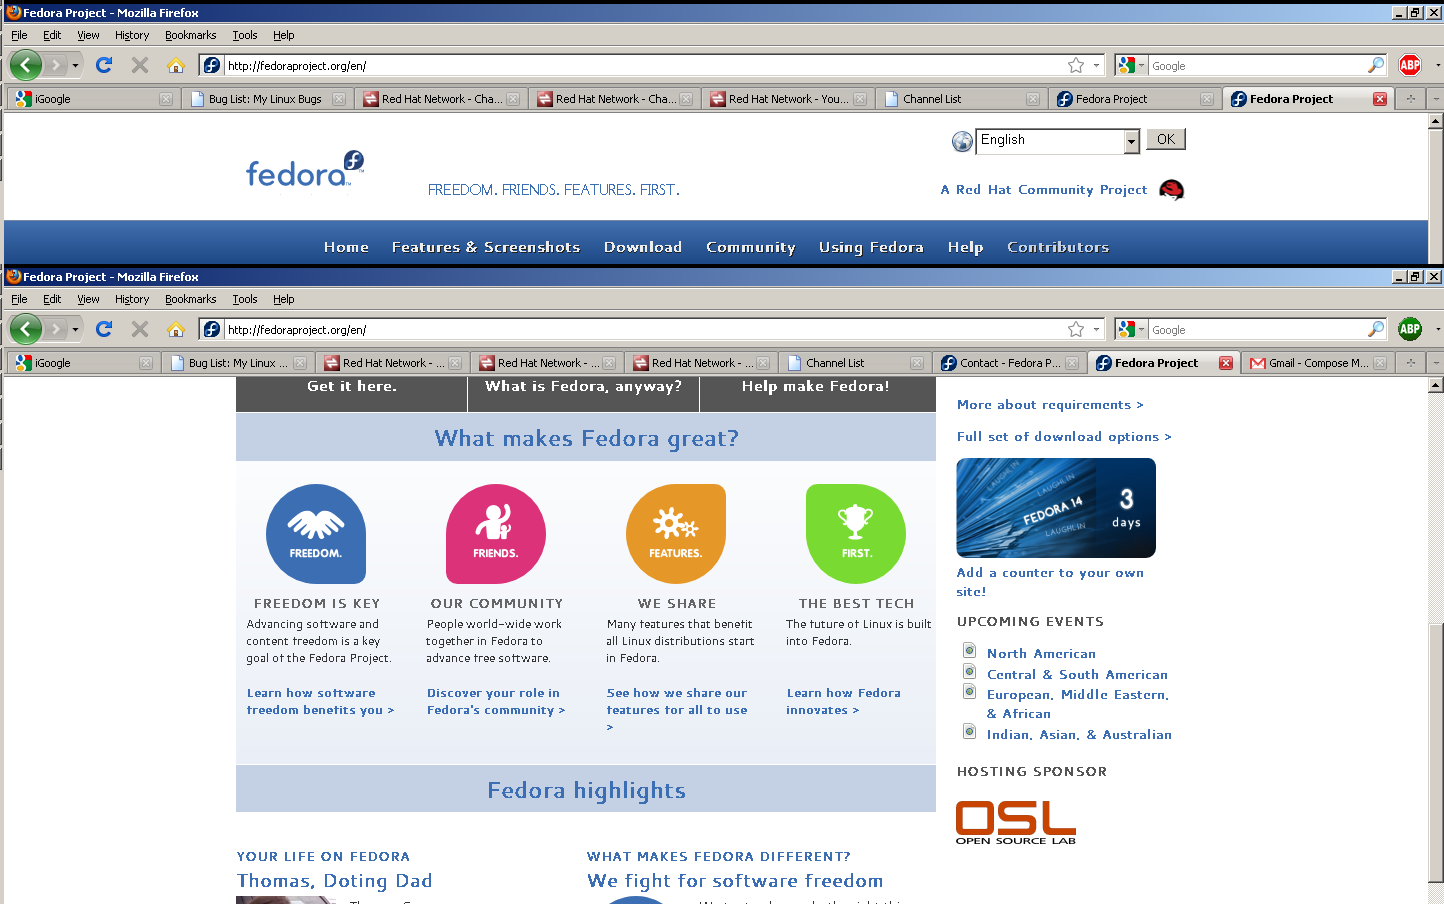Click the Fedora logo on the page header

[305, 169]
